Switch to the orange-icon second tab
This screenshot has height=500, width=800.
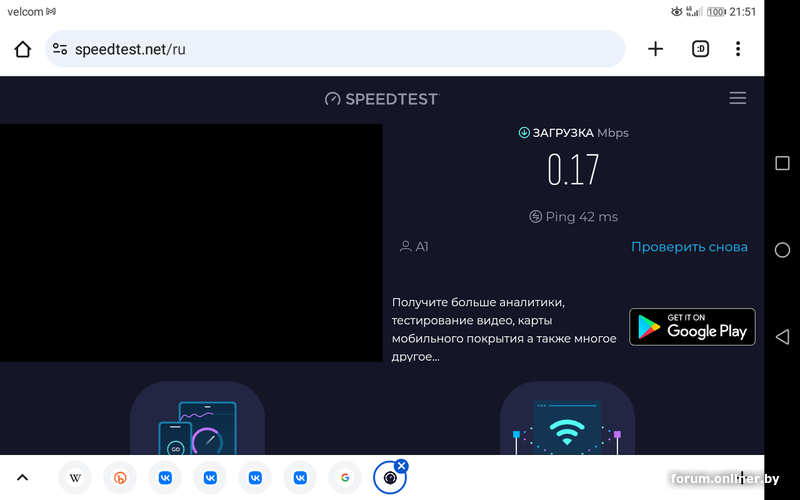[120, 478]
